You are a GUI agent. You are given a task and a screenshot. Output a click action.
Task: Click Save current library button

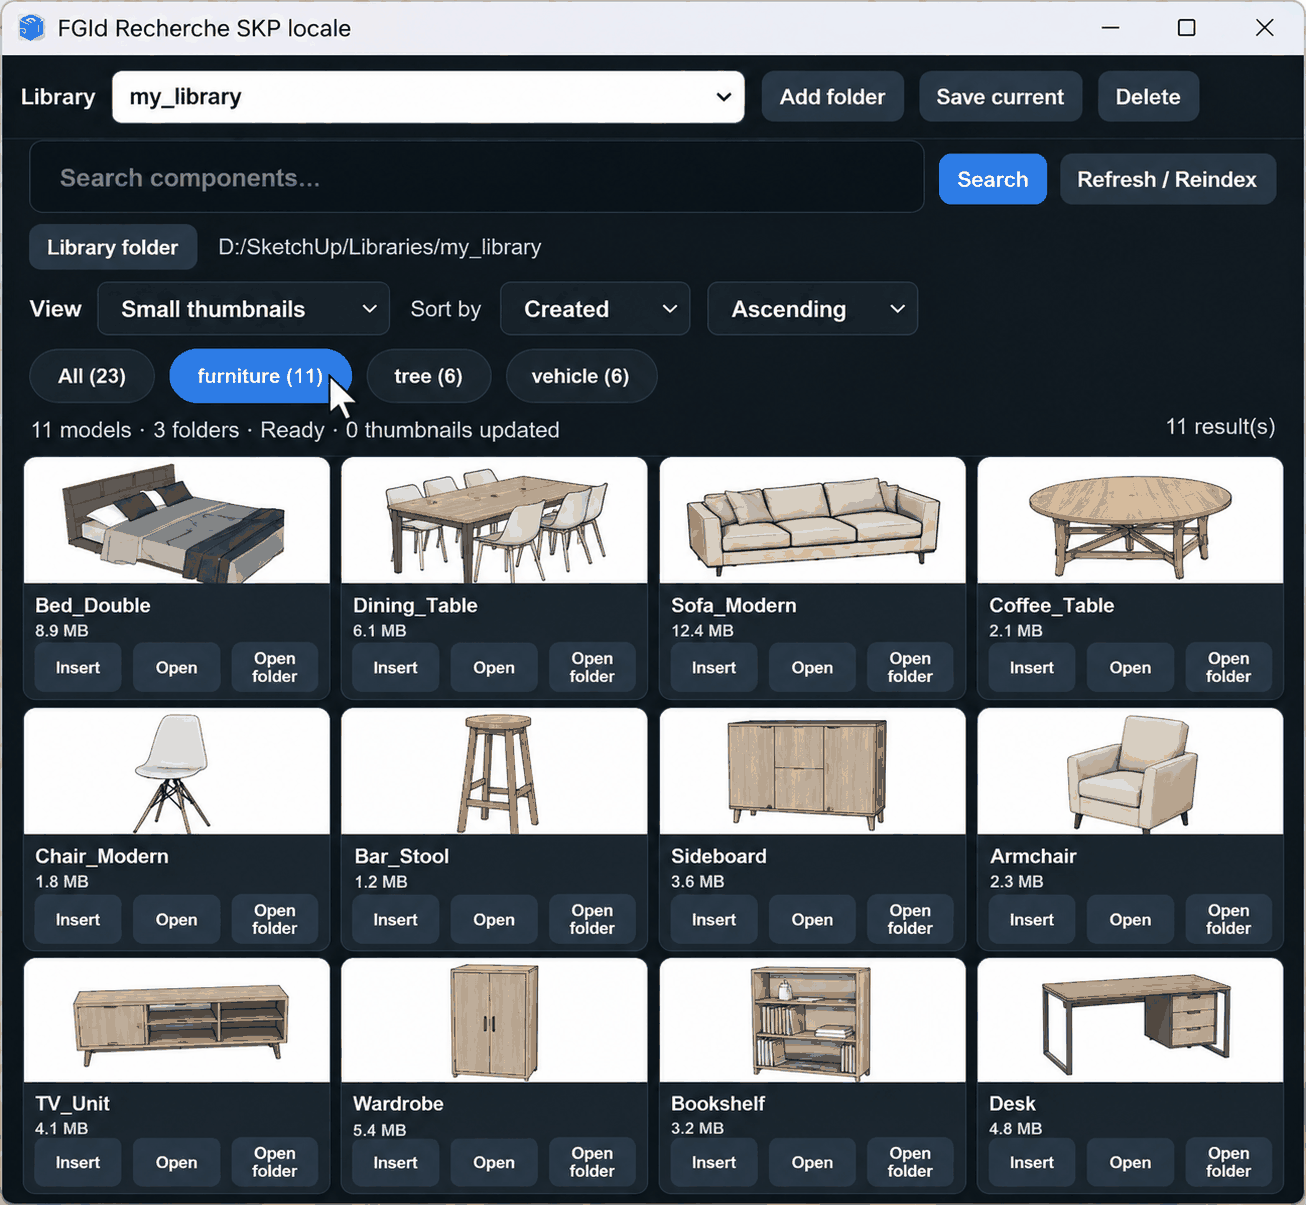pos(1000,97)
